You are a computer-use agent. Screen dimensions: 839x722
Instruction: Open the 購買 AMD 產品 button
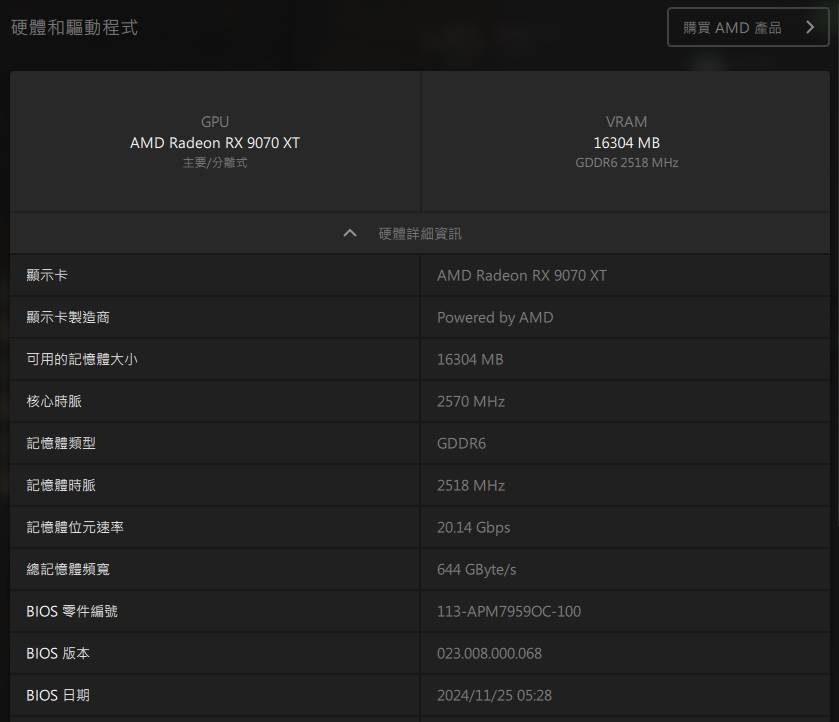[748, 27]
